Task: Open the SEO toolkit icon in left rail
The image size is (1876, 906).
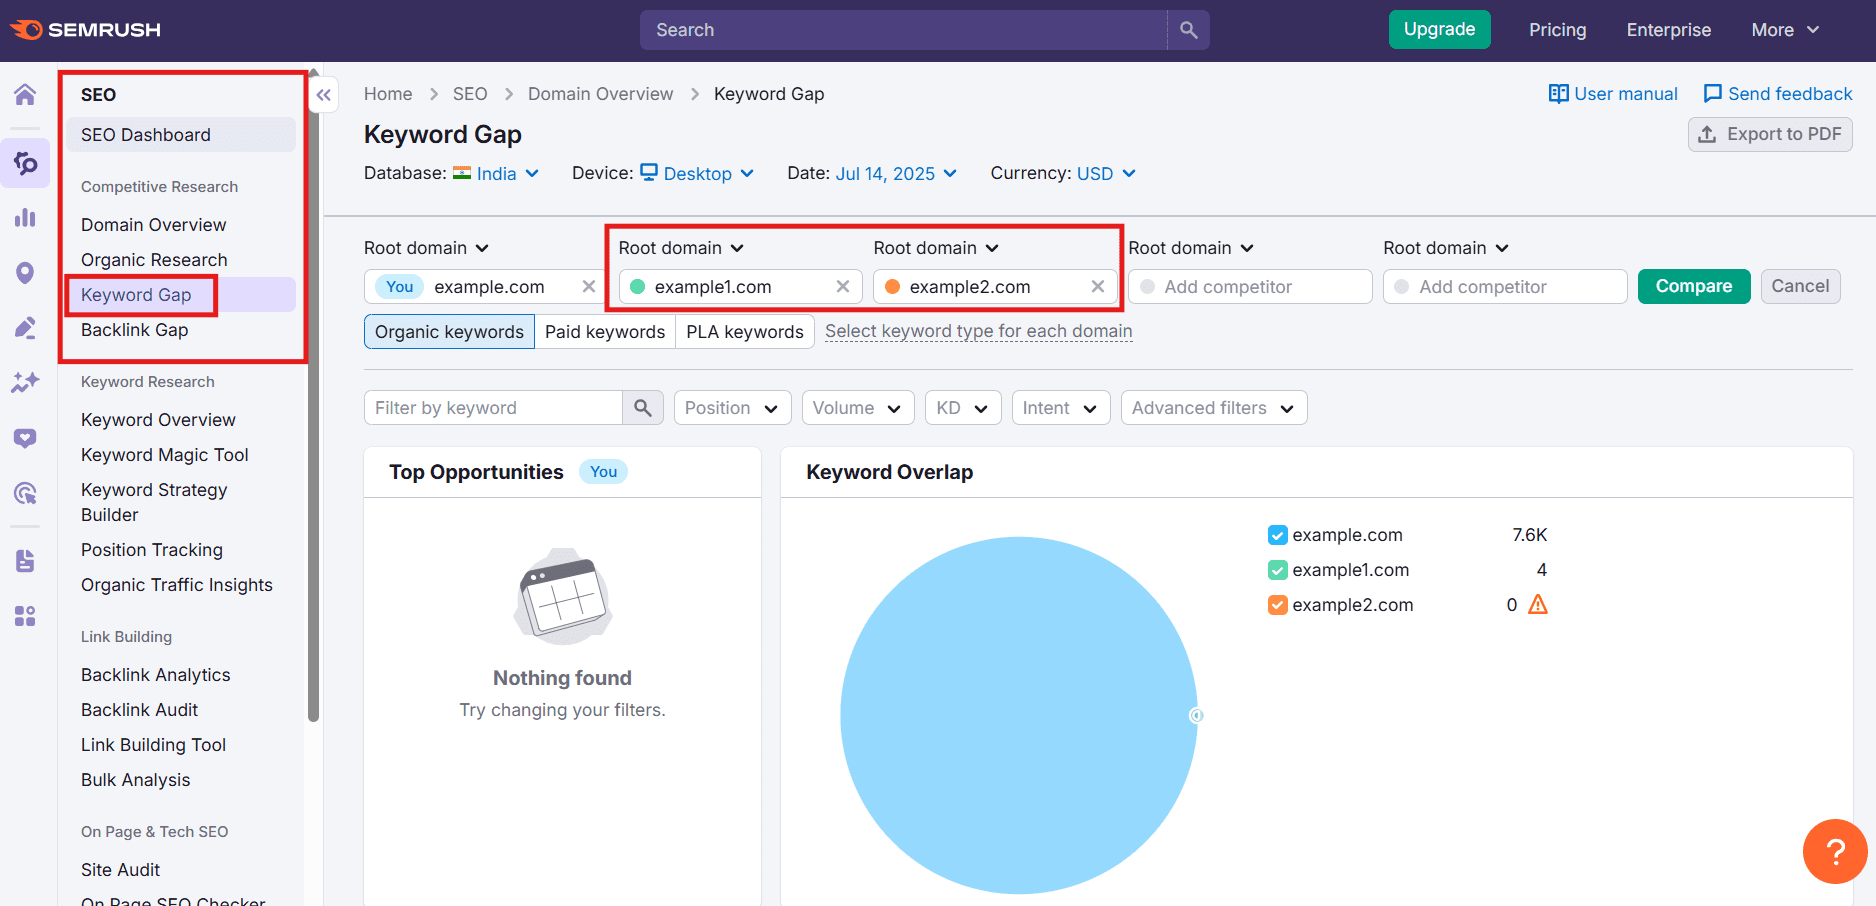Action: click(25, 163)
